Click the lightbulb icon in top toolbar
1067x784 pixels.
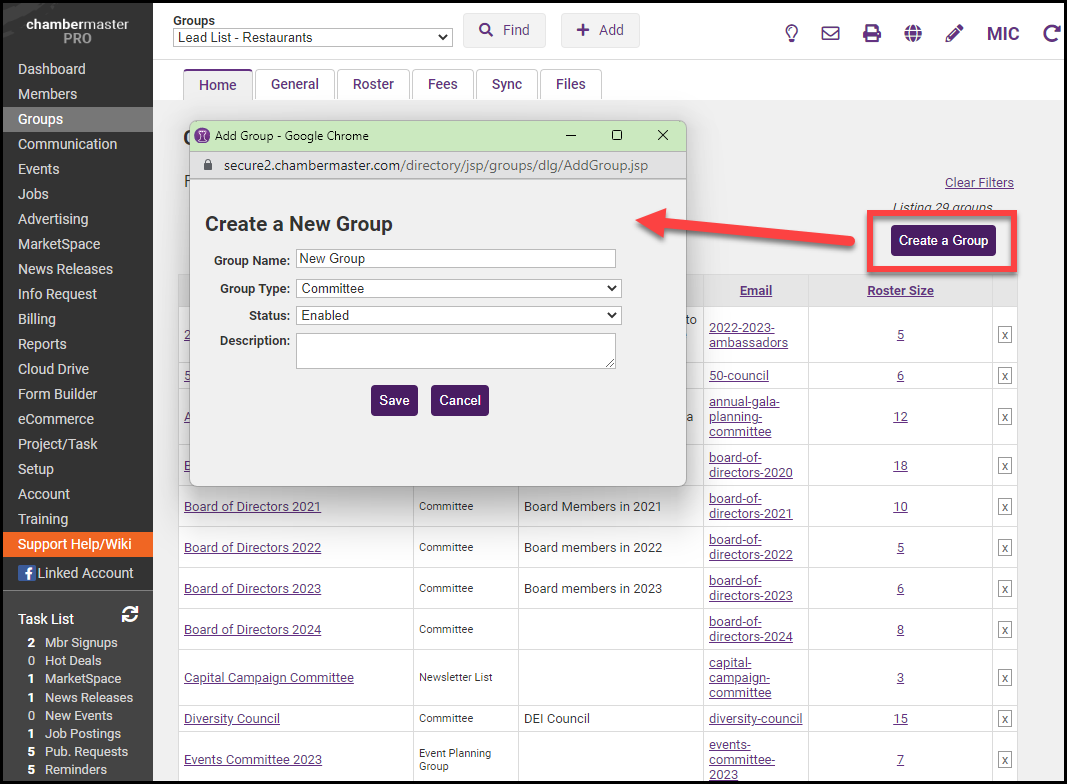pyautogui.click(x=791, y=33)
